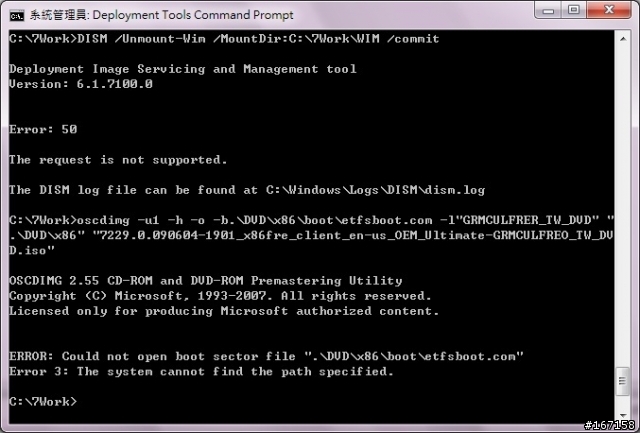Screen dimensions: 640x433
Task: Open the command prompt system menu icon
Action: 17,16
